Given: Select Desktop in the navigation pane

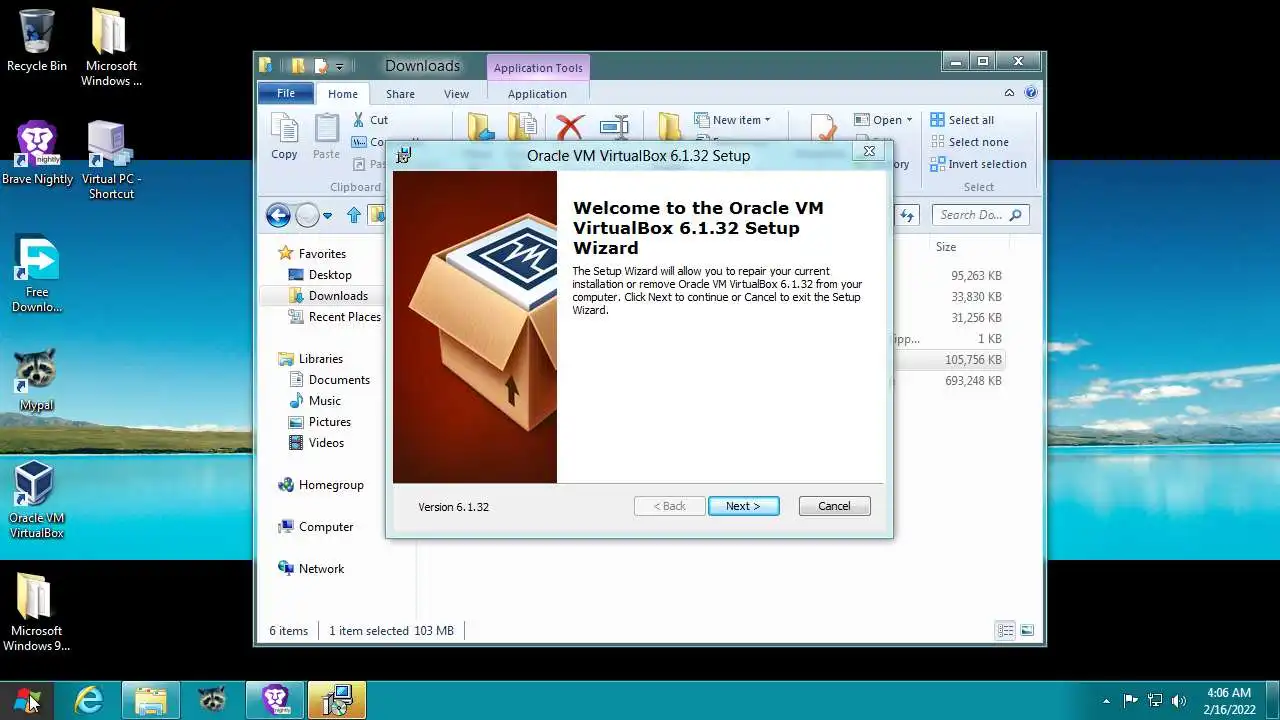Looking at the screenshot, I should 320,275.
